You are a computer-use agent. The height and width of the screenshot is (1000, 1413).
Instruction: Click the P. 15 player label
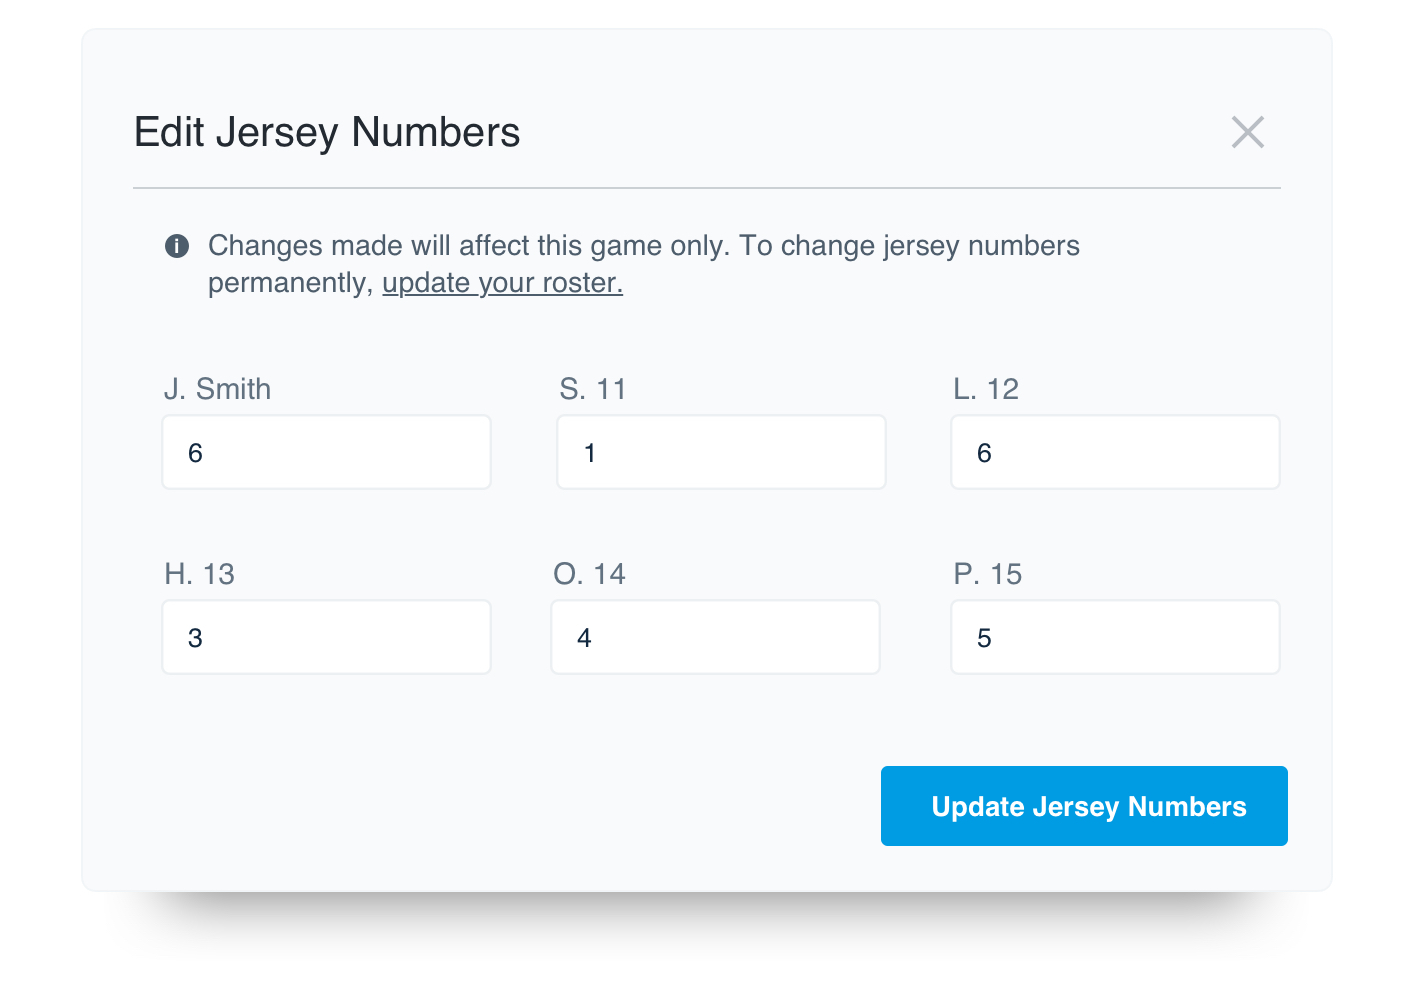pyautogui.click(x=987, y=574)
